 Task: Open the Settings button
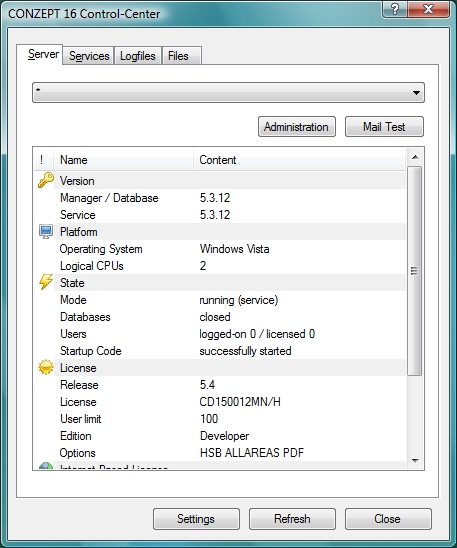[196, 519]
